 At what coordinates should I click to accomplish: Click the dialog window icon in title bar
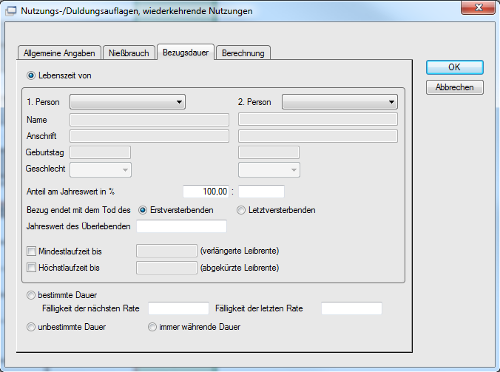(11, 11)
